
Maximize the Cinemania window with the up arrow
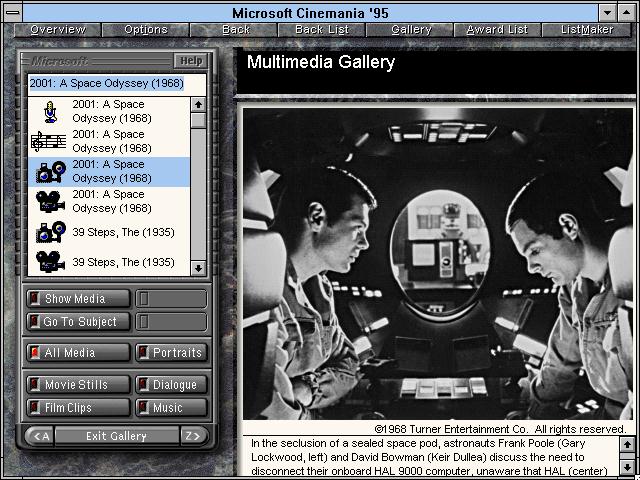[x=627, y=13]
